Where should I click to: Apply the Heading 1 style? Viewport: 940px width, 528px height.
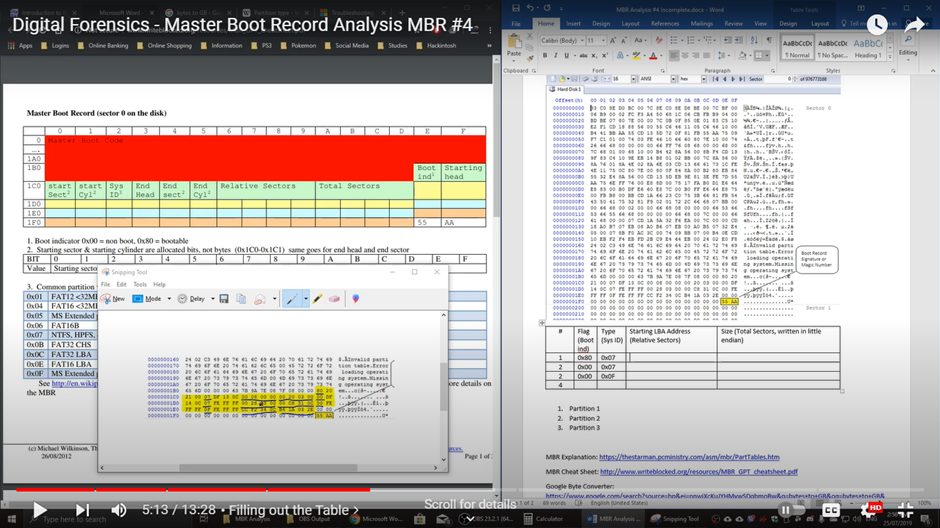point(868,47)
